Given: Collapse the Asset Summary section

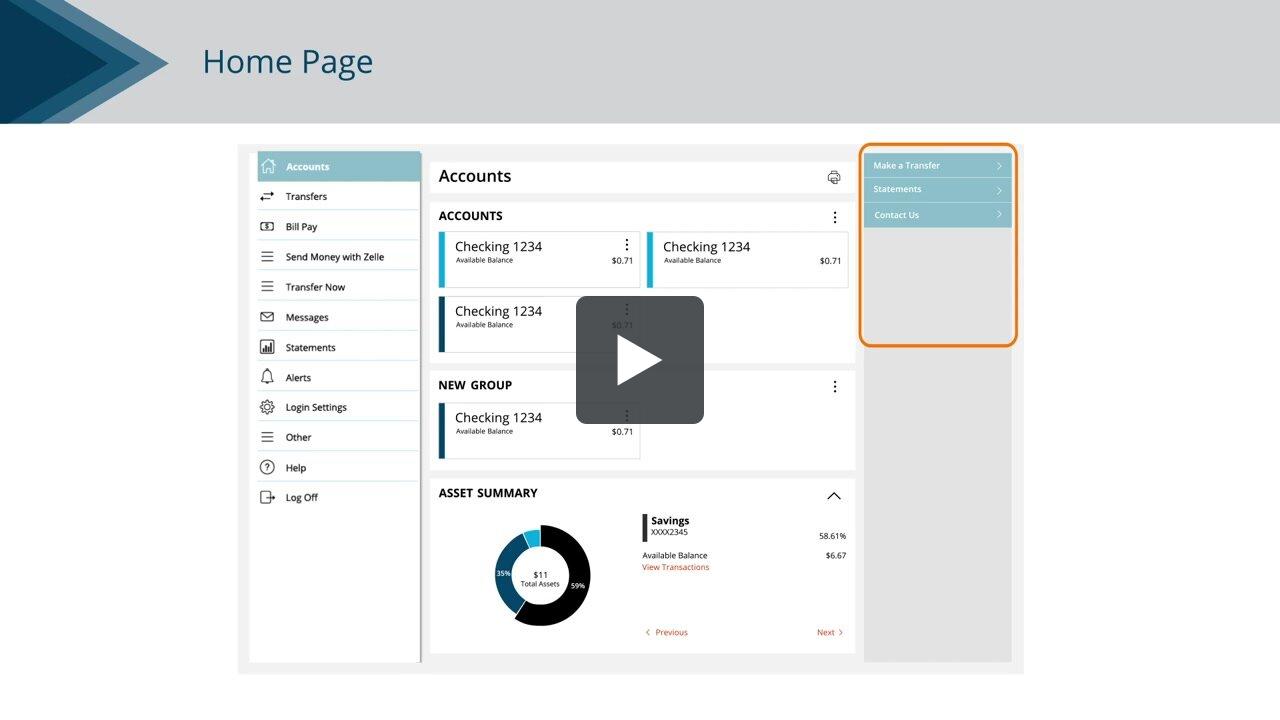Looking at the screenshot, I should pyautogui.click(x=834, y=496).
